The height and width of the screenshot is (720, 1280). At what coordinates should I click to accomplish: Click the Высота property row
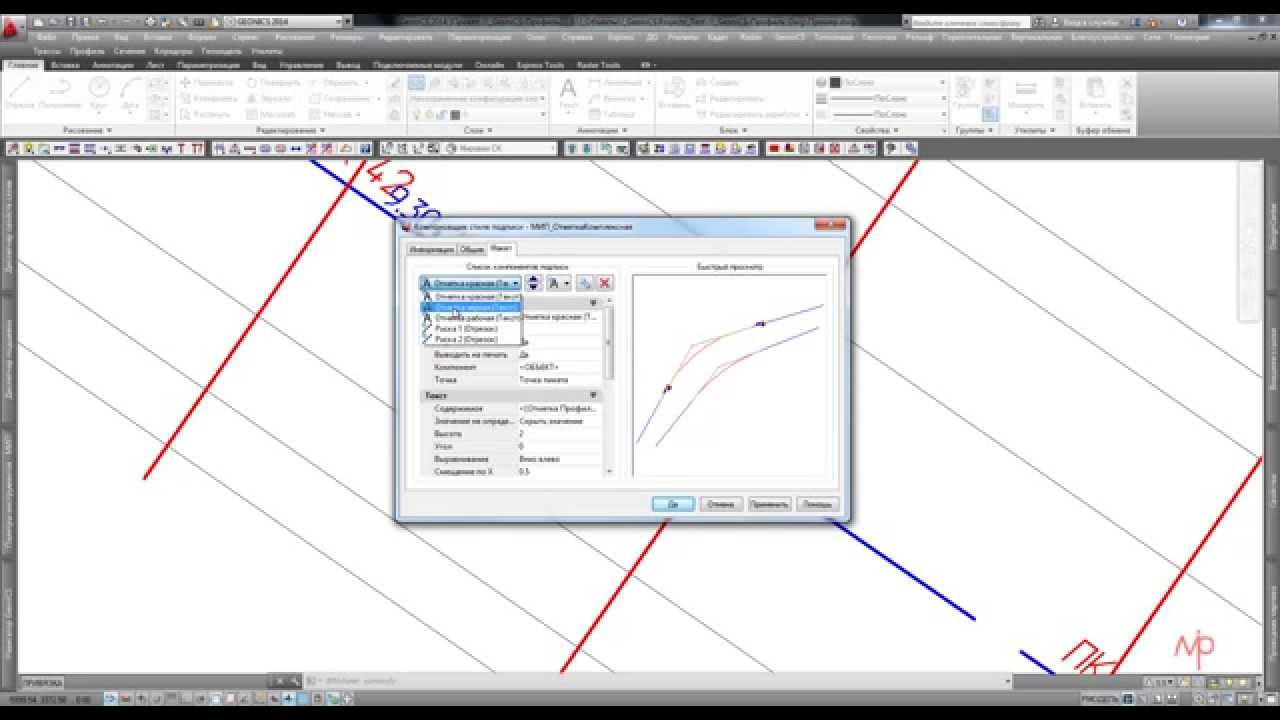pyautogui.click(x=512, y=434)
